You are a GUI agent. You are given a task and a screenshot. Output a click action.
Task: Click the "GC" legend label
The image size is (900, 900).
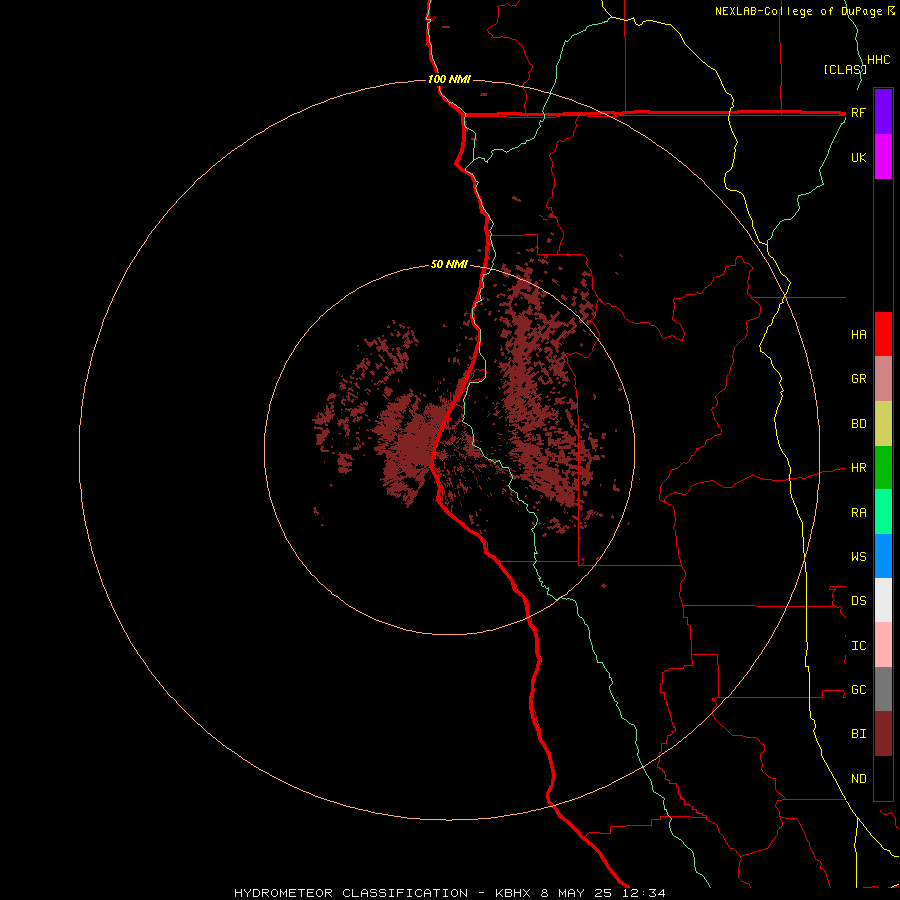858,690
